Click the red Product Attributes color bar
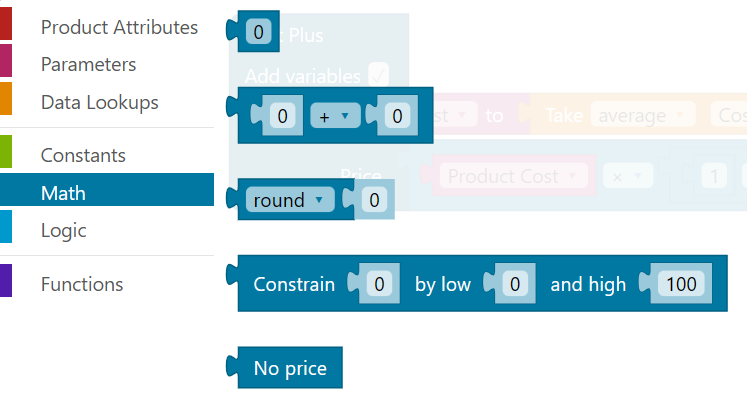Viewport: 747px width, 412px height. (5, 28)
